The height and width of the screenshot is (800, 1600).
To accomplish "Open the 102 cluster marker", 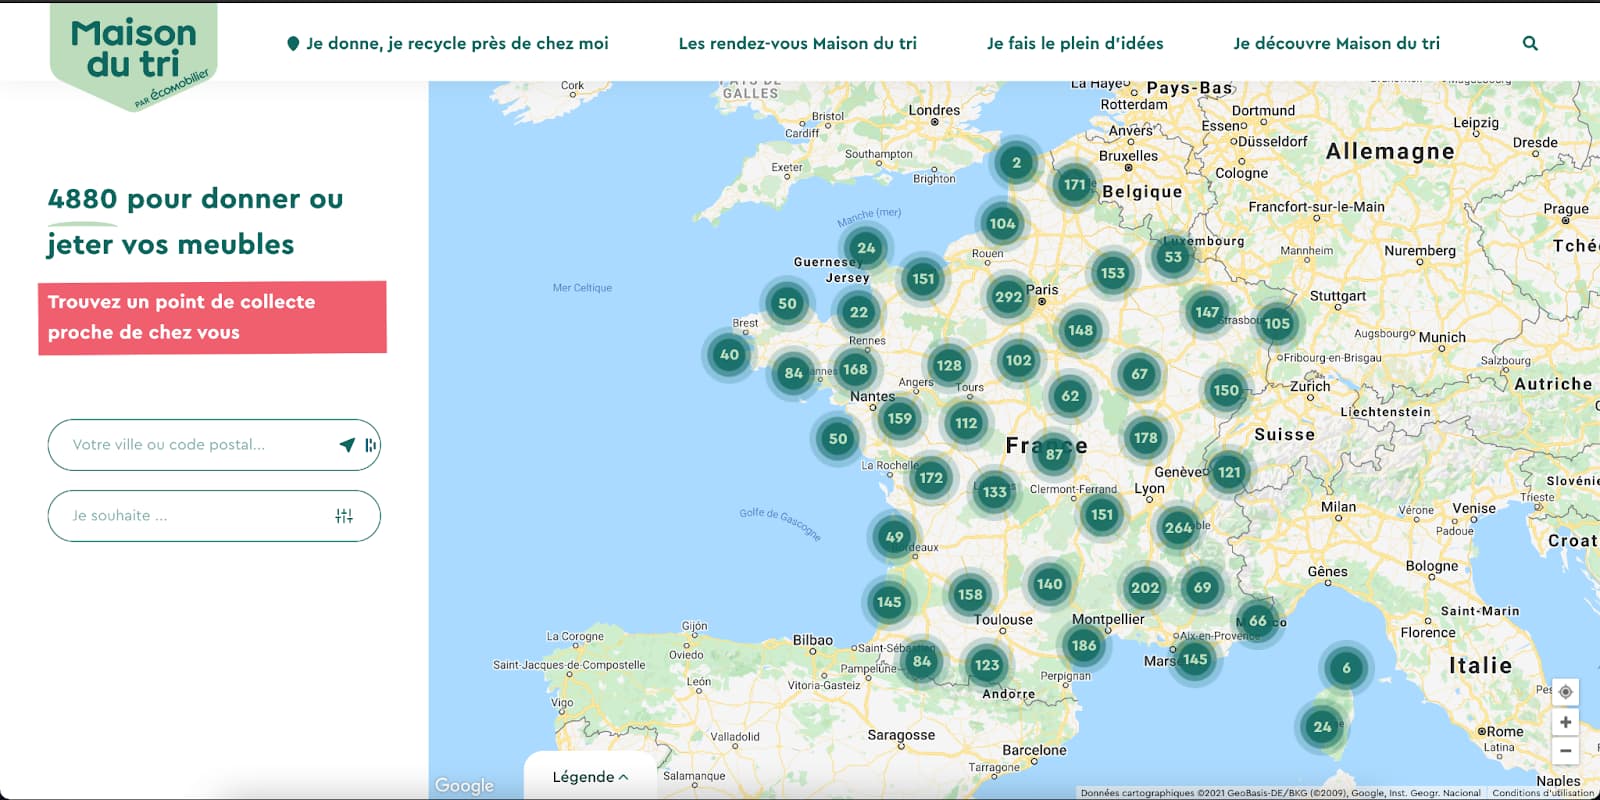I will tap(1018, 361).
